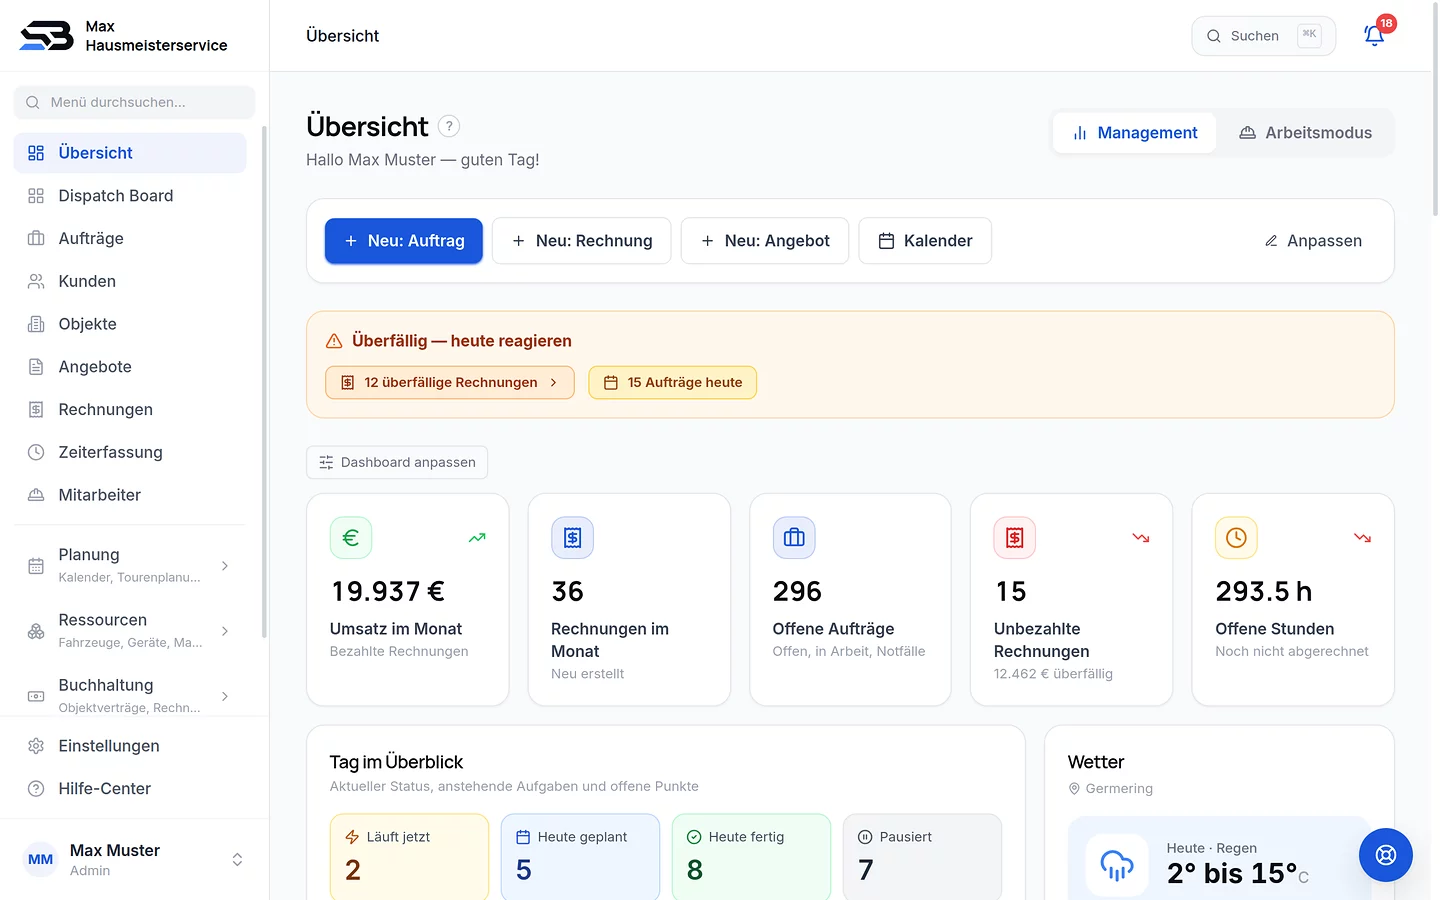Click Neu: Angebot button
The image size is (1440, 900).
[x=765, y=241]
